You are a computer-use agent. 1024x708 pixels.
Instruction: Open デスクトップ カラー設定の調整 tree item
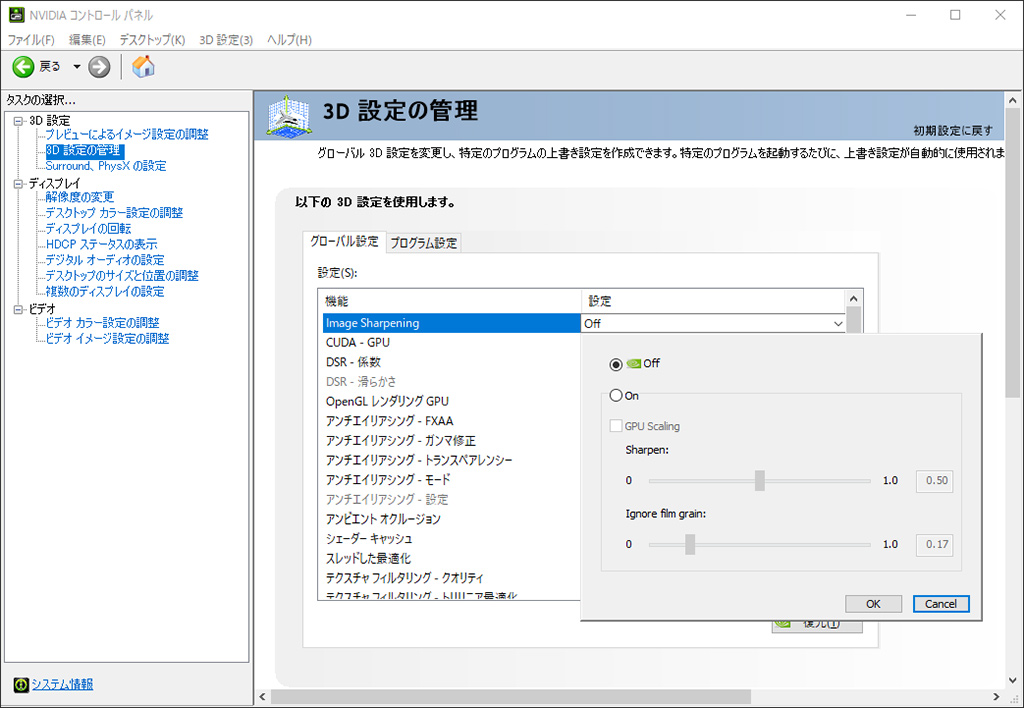pyautogui.click(x=114, y=213)
